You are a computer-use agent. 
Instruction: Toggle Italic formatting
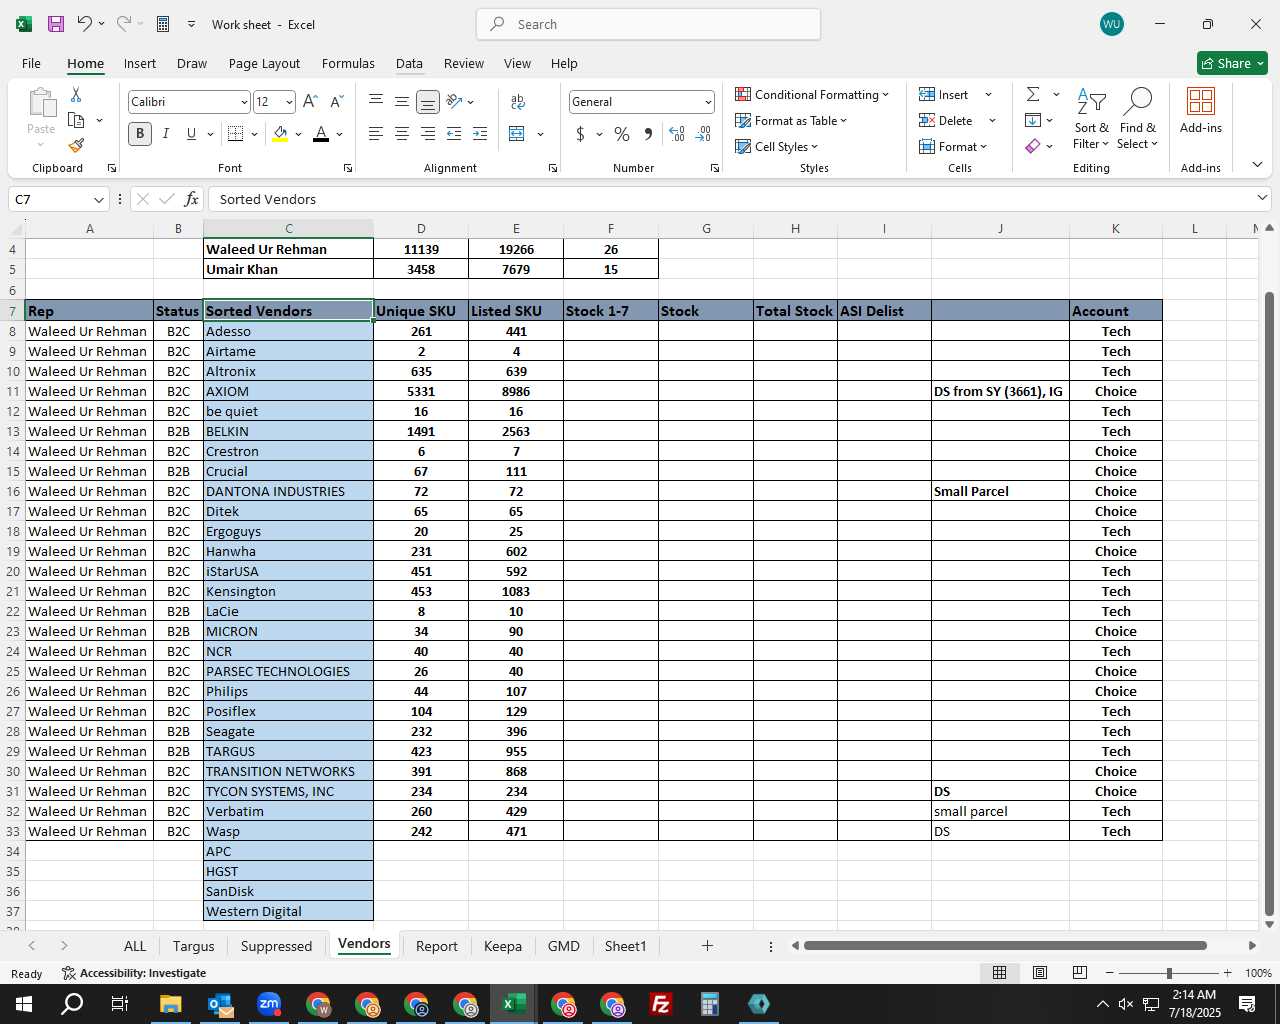(166, 133)
